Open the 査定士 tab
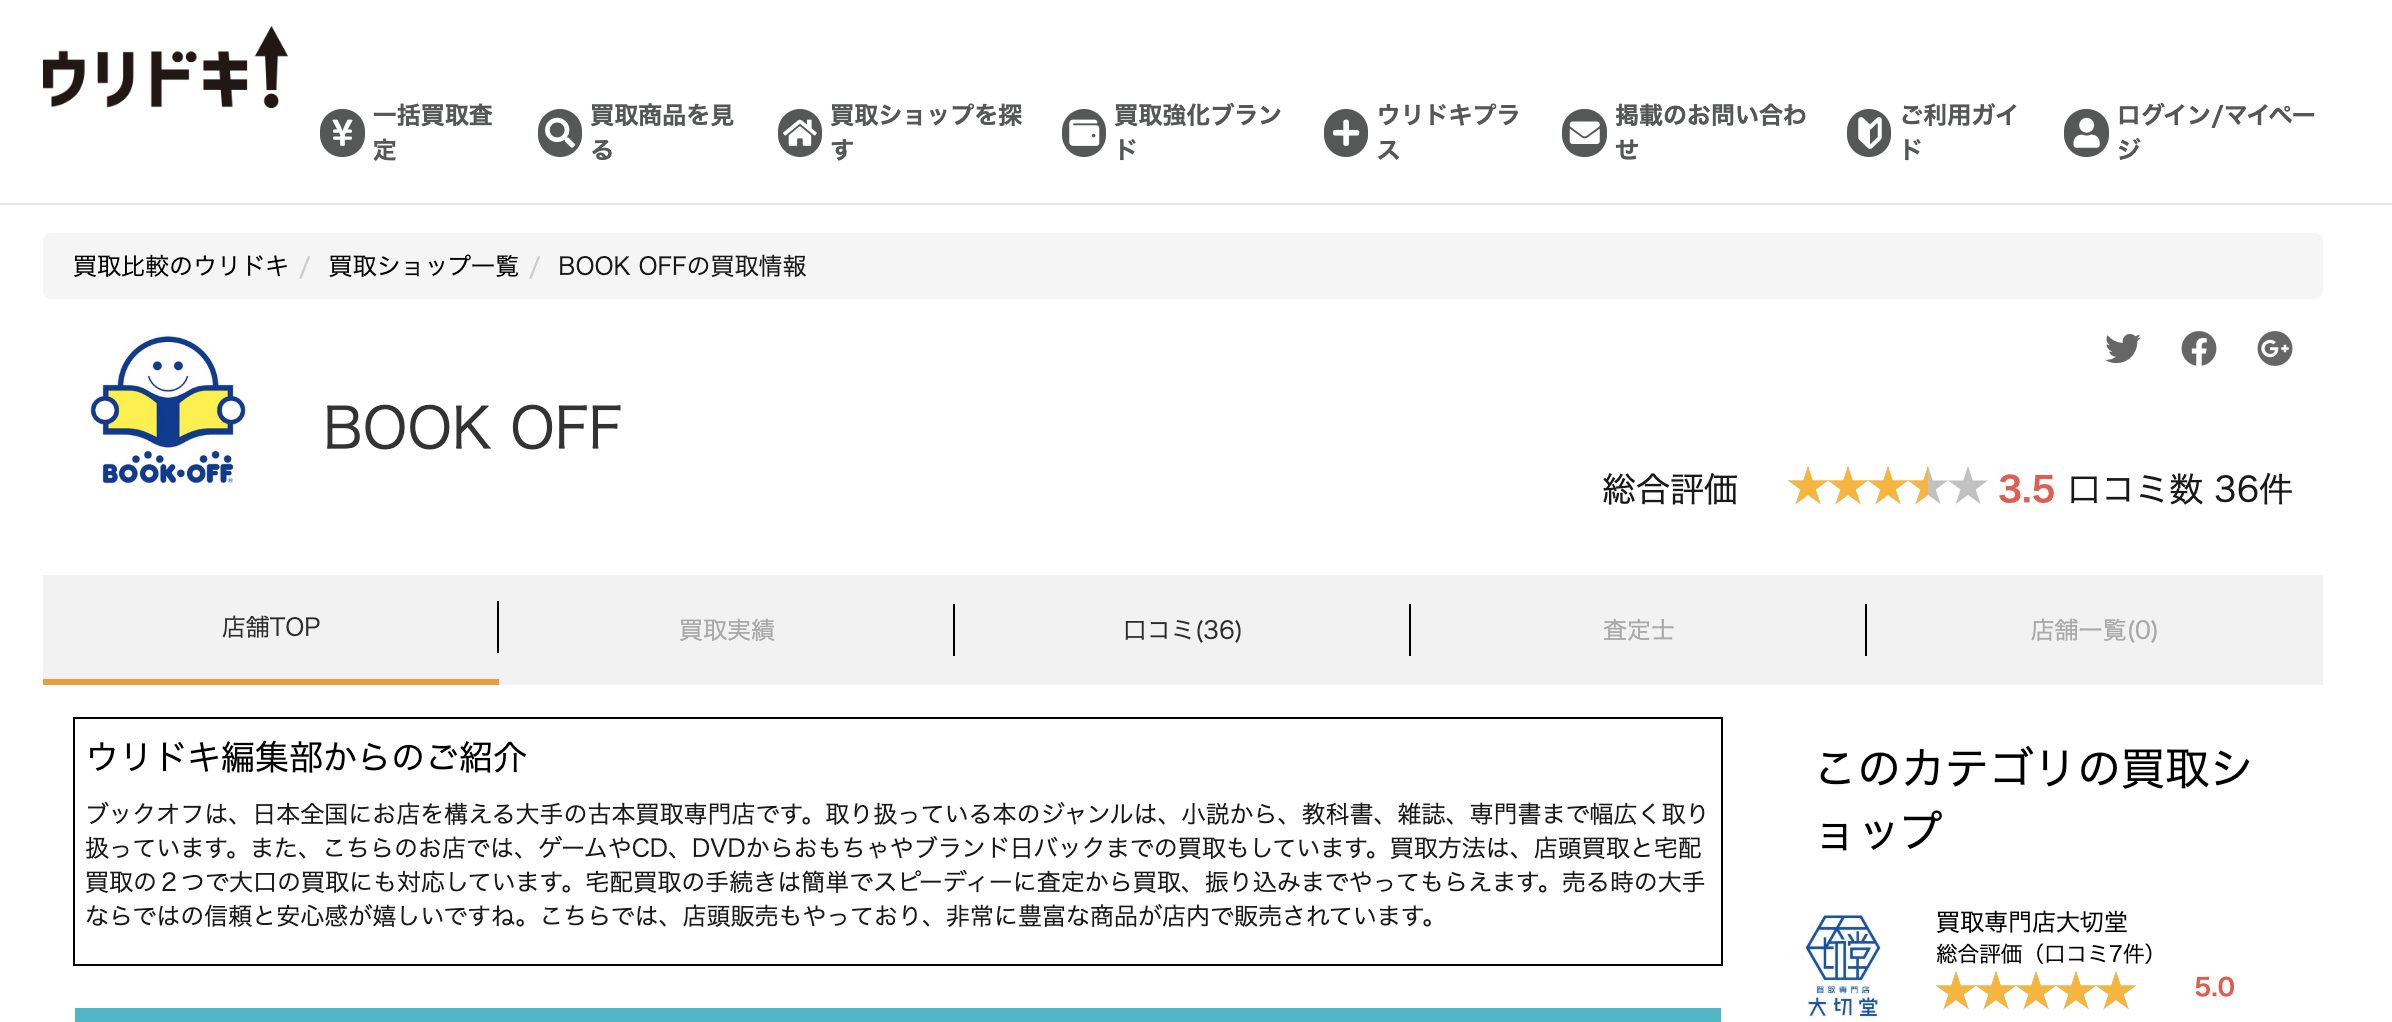Viewport: 2392px width, 1022px height. point(1638,630)
